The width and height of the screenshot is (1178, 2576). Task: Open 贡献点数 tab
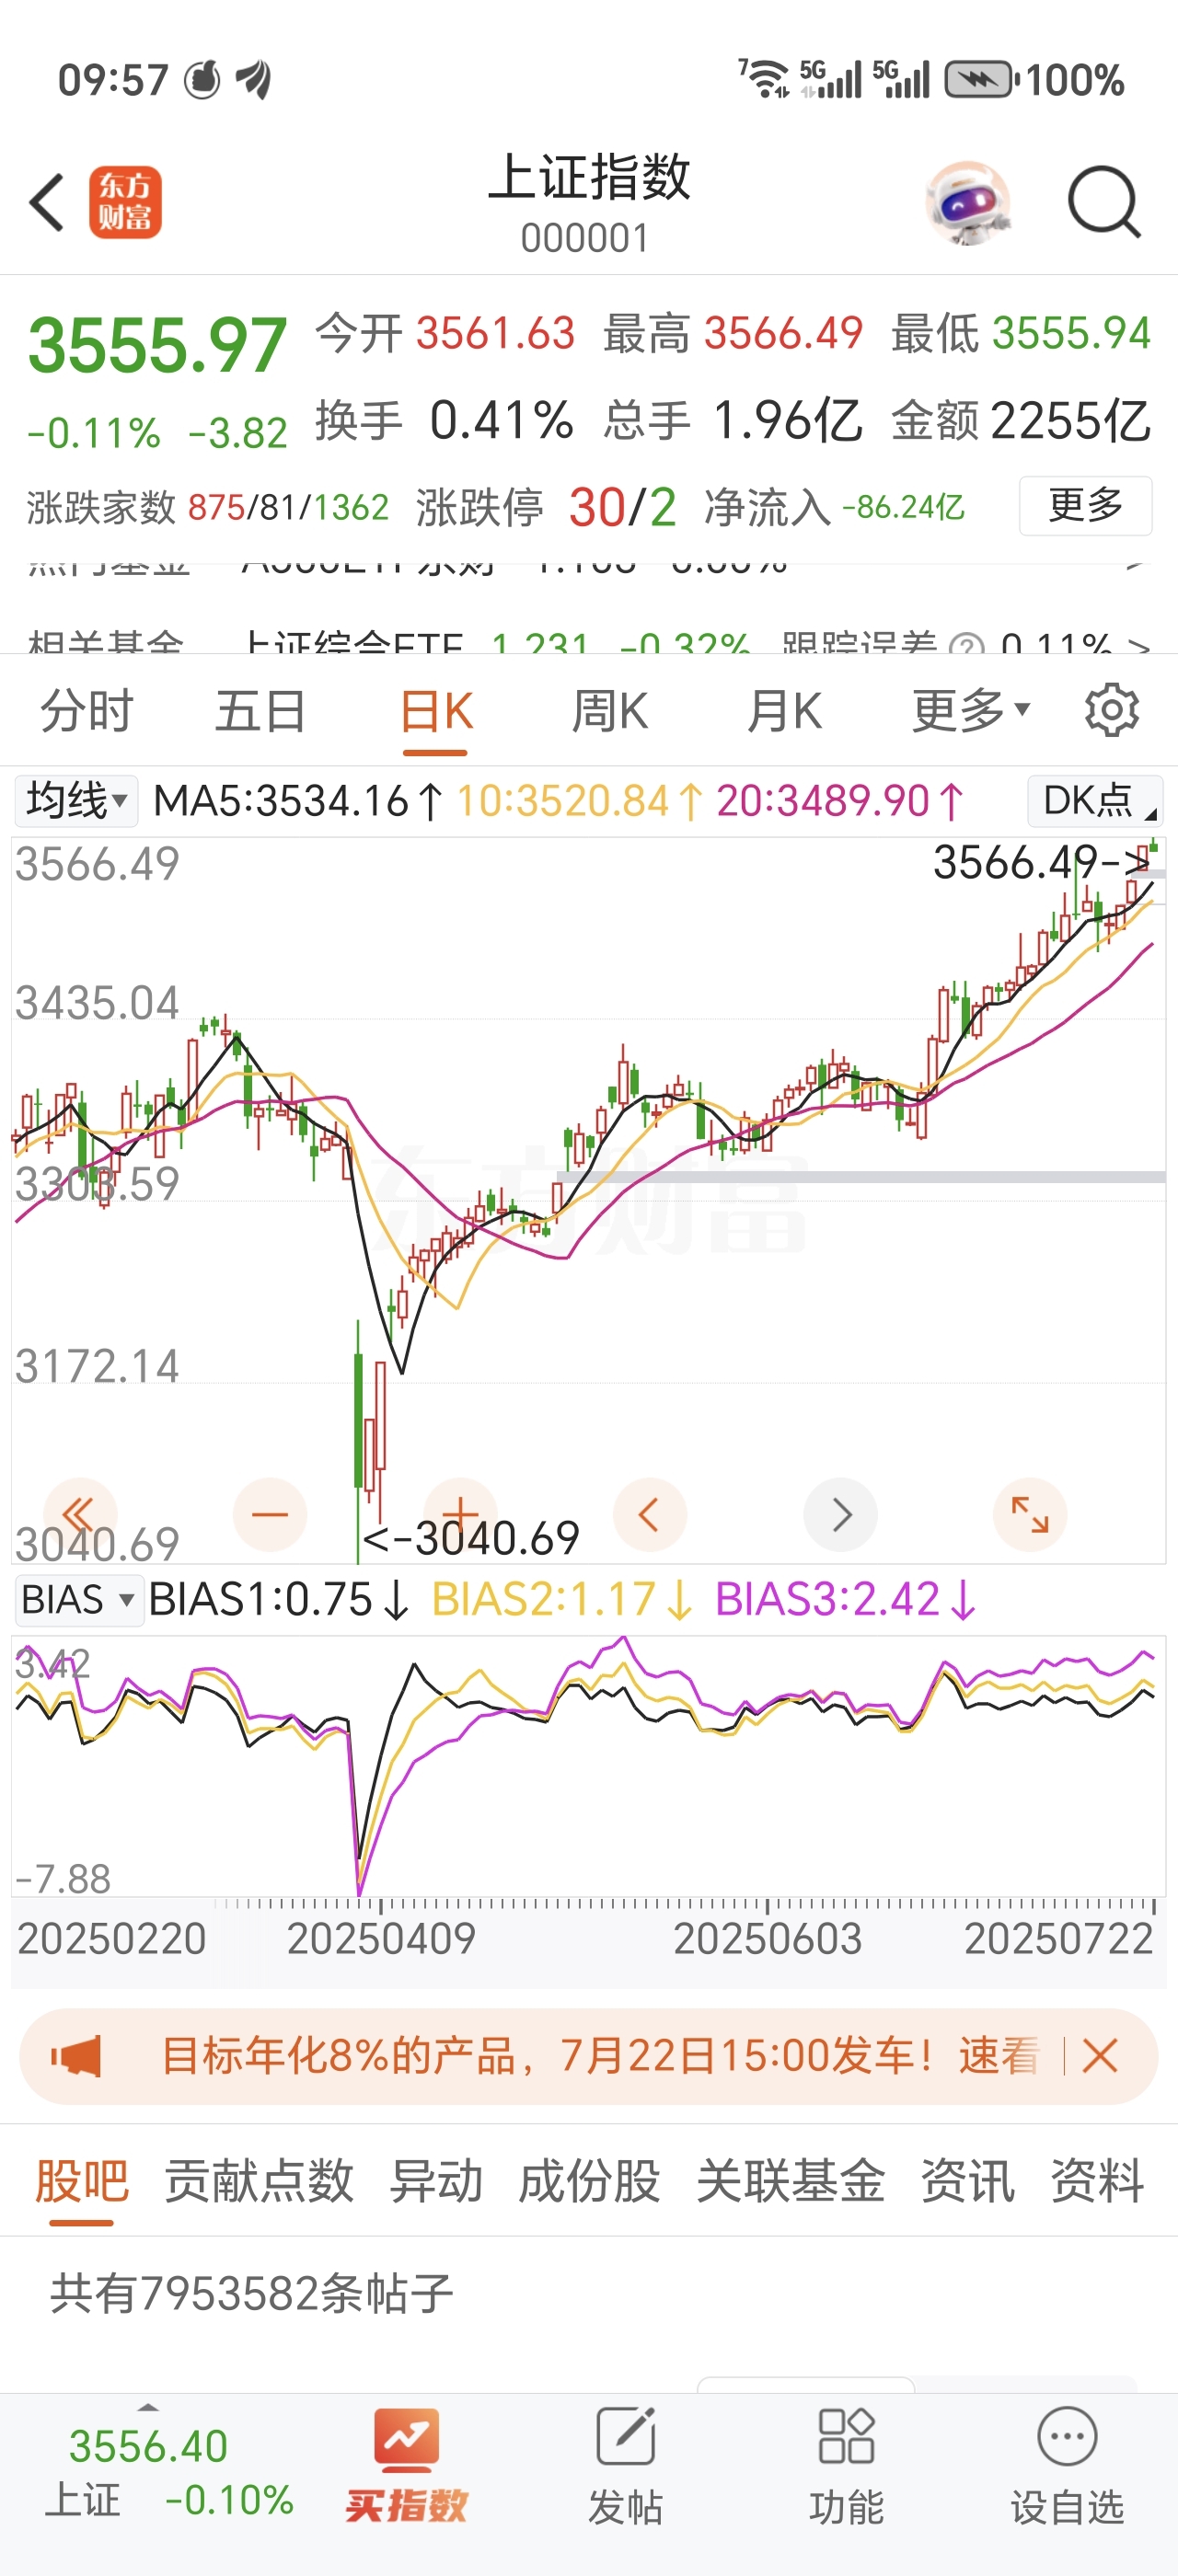[x=259, y=2180]
